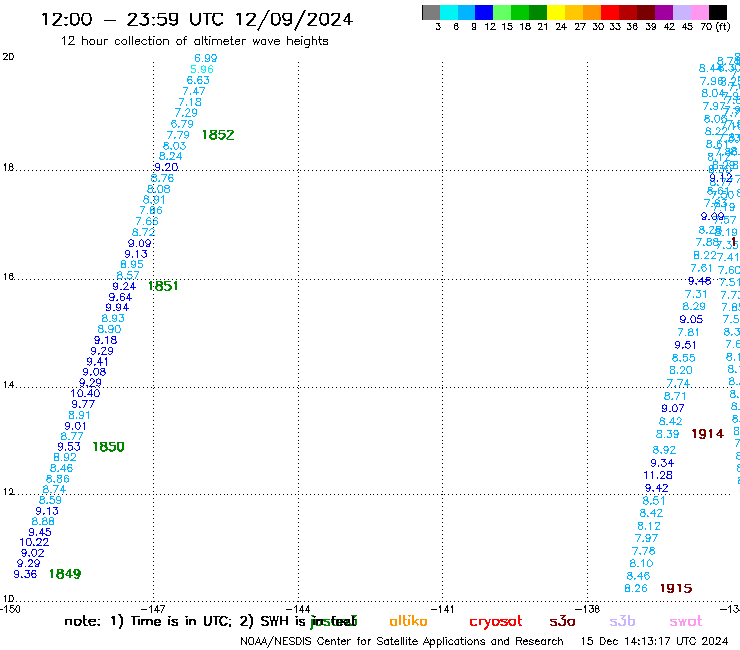Select the black swatch ending the legend
The image size is (740, 650).
pyautogui.click(x=717, y=12)
